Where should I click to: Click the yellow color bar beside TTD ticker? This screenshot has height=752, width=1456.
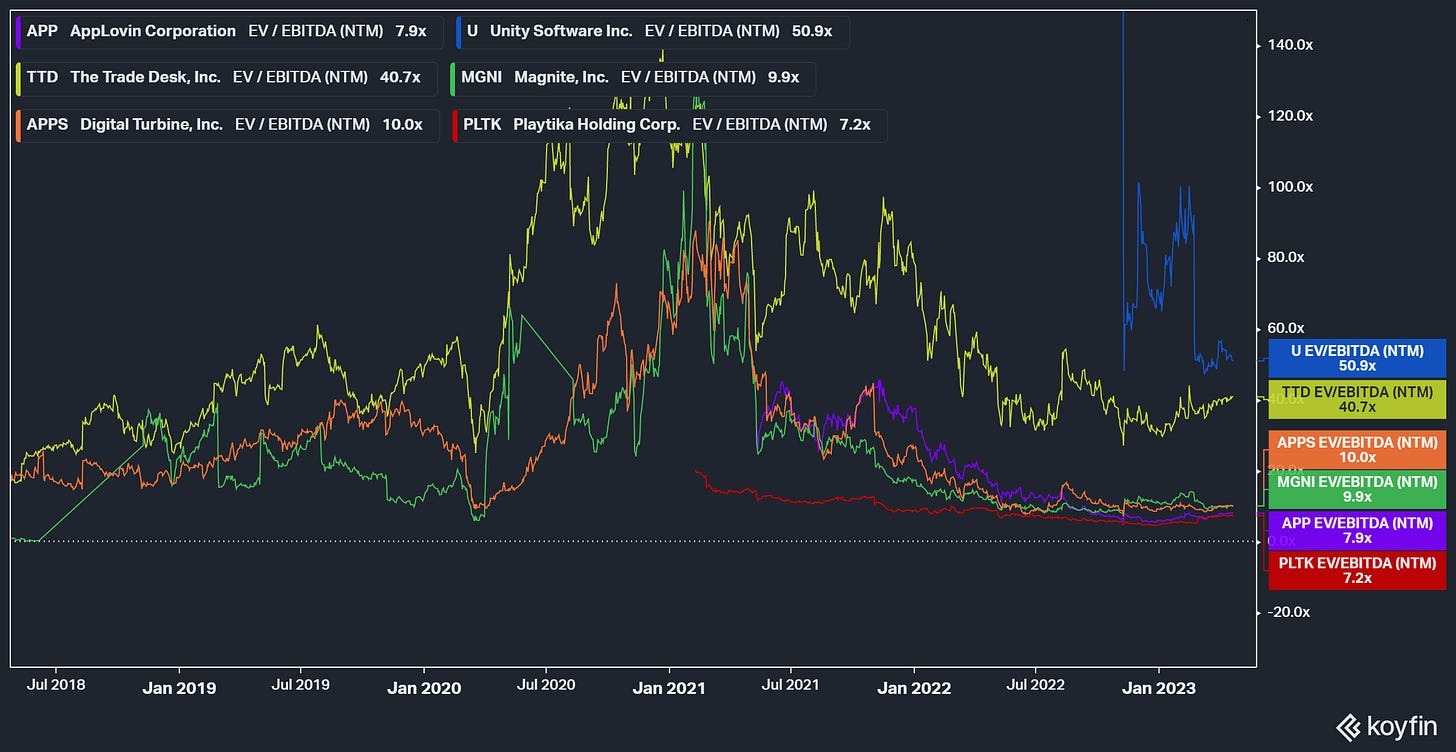18,78
